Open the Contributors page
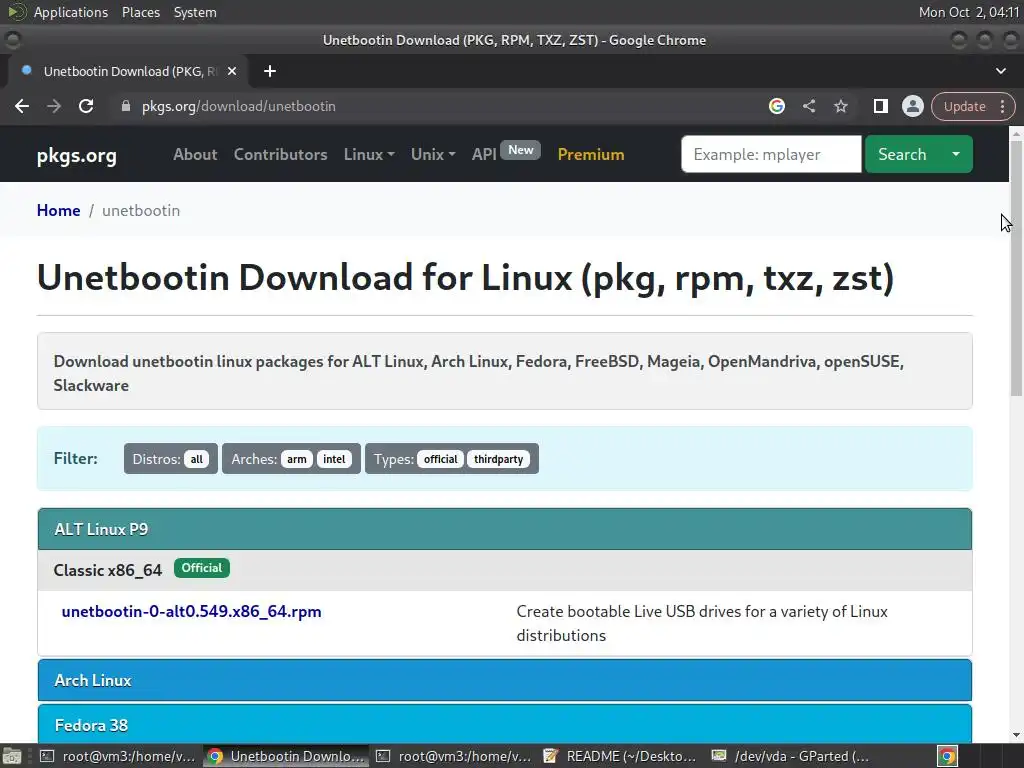Image resolution: width=1024 pixels, height=768 pixels. [x=280, y=154]
